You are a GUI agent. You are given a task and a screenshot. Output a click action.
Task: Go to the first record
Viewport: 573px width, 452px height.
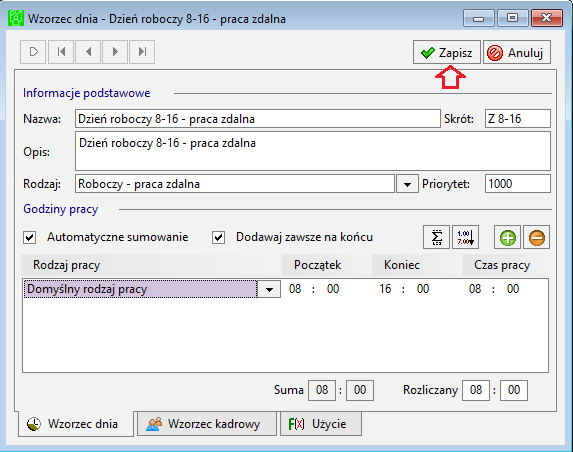(x=61, y=52)
